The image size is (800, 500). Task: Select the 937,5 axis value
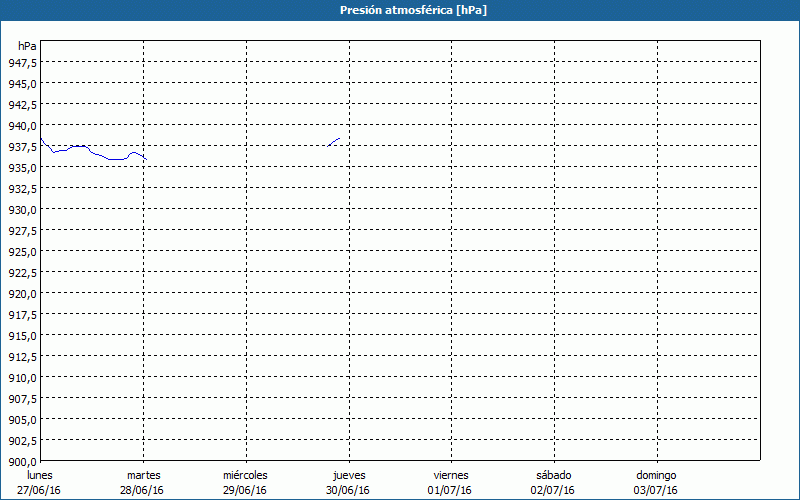22,146
